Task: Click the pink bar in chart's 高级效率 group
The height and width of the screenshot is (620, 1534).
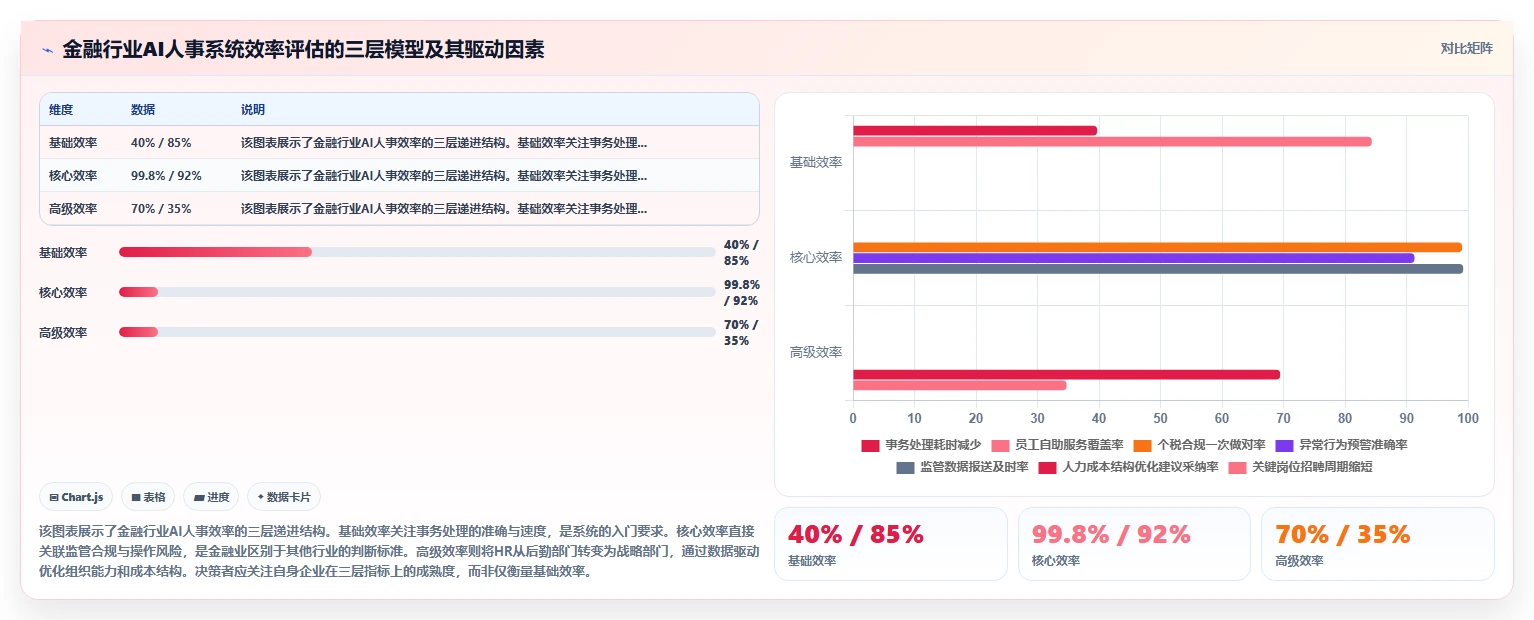Action: tap(960, 386)
